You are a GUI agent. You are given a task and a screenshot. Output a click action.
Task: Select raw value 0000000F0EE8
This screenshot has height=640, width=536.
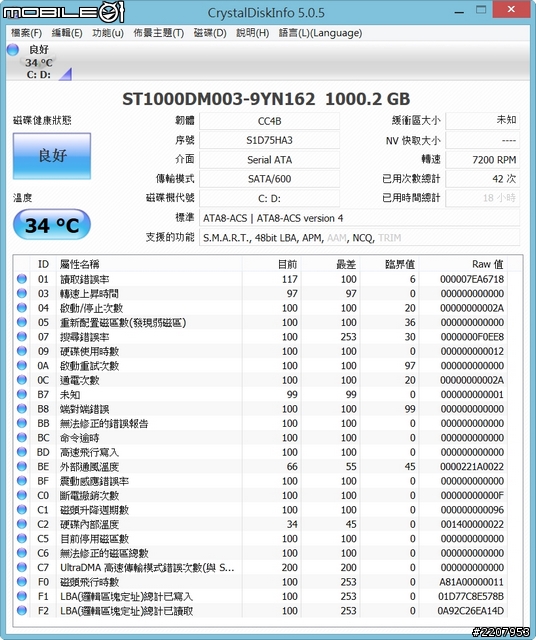pos(472,337)
